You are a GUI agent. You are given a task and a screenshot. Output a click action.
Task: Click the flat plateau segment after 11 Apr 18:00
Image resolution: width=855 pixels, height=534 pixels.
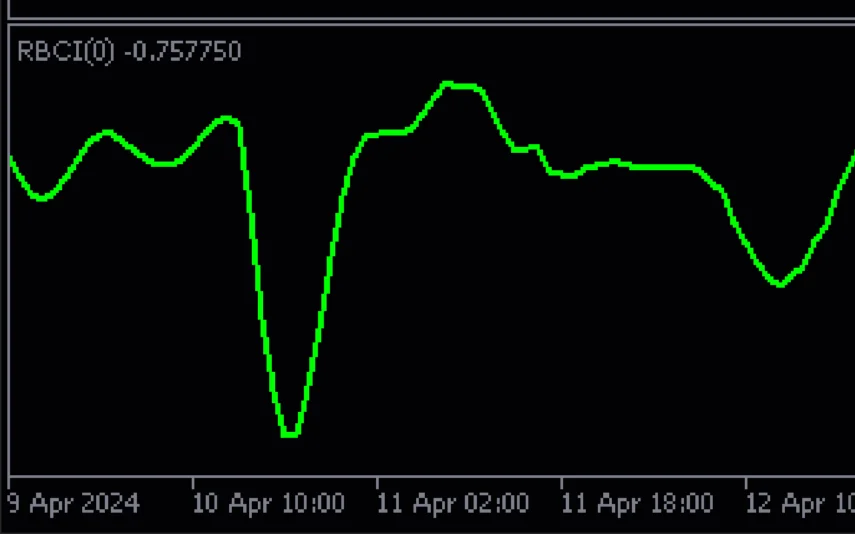(x=665, y=167)
